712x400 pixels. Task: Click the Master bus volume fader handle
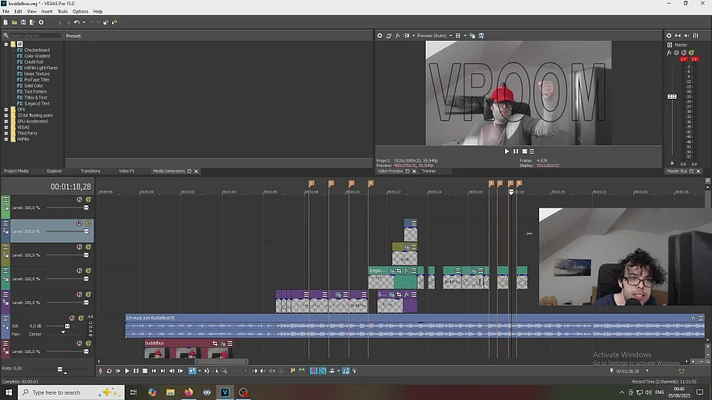tap(672, 97)
